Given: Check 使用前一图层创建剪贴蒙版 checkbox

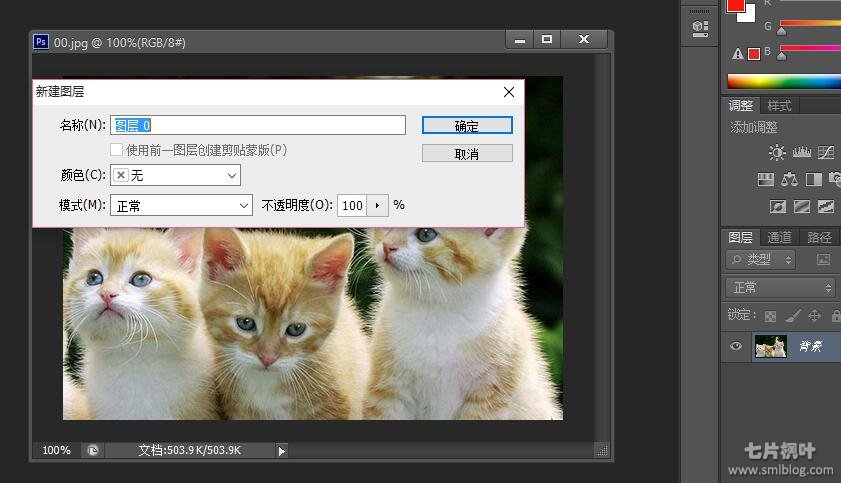Looking at the screenshot, I should (x=116, y=150).
